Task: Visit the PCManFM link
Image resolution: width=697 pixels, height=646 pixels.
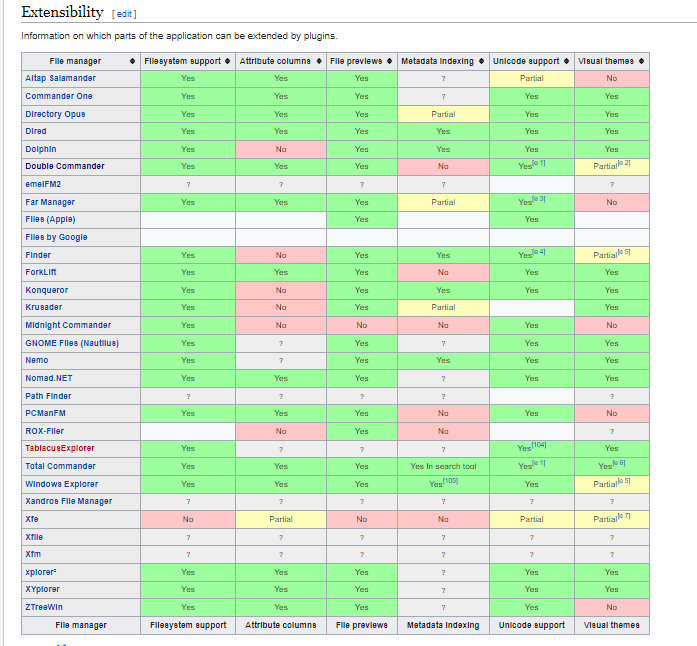Action: click(45, 413)
